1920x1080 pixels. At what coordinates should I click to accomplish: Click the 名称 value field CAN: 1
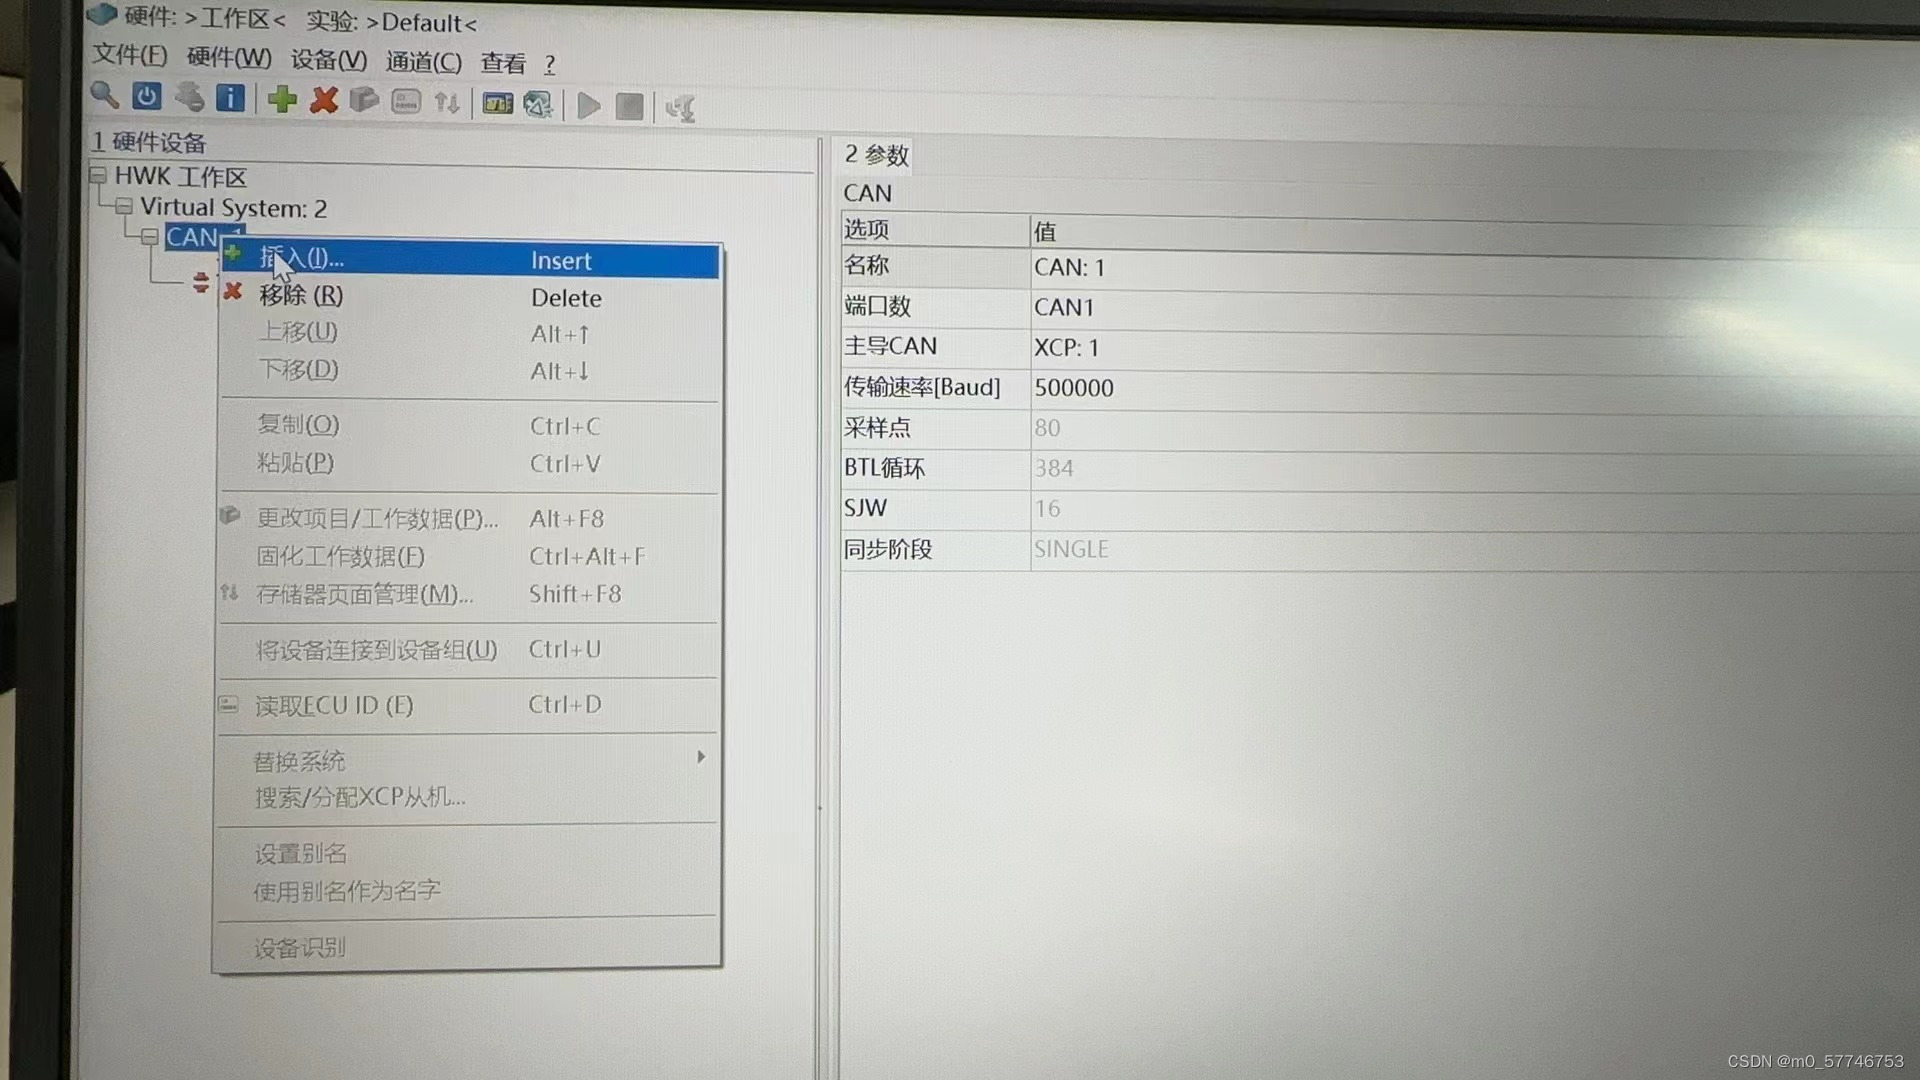click(1069, 268)
